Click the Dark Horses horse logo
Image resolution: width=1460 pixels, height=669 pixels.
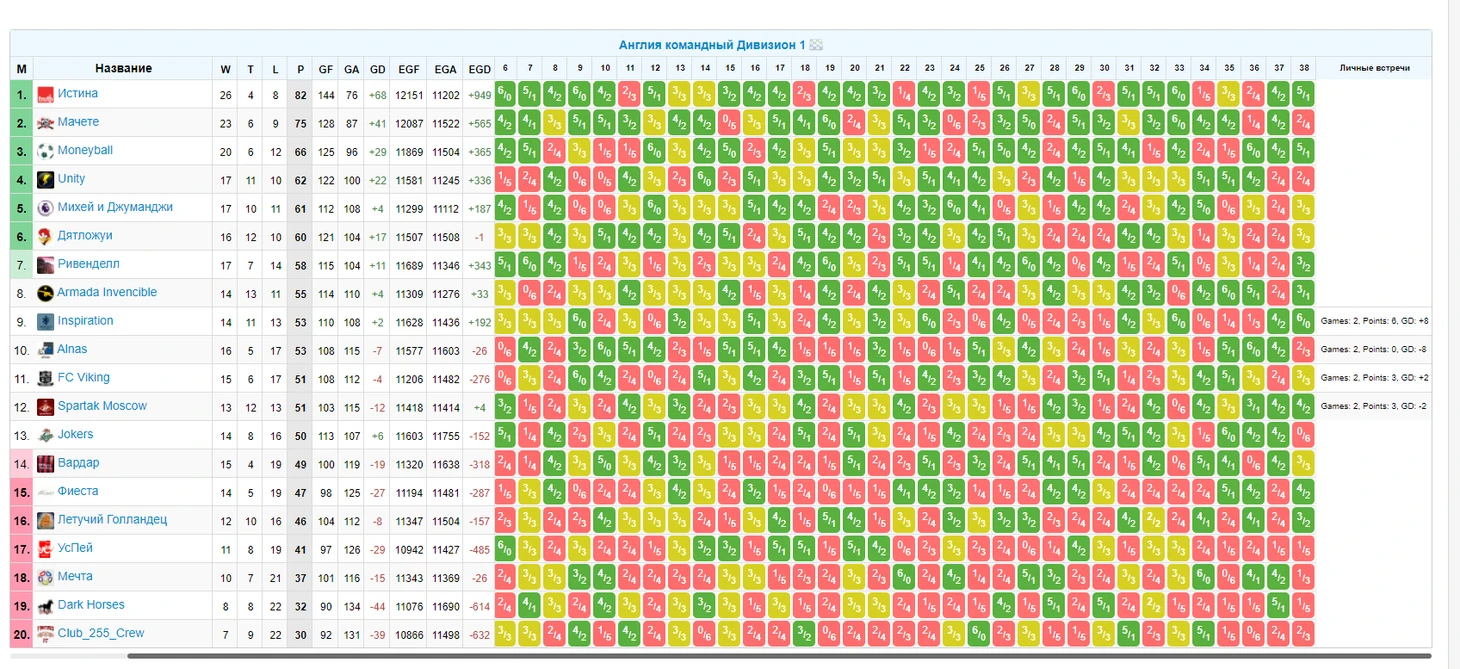coord(45,606)
